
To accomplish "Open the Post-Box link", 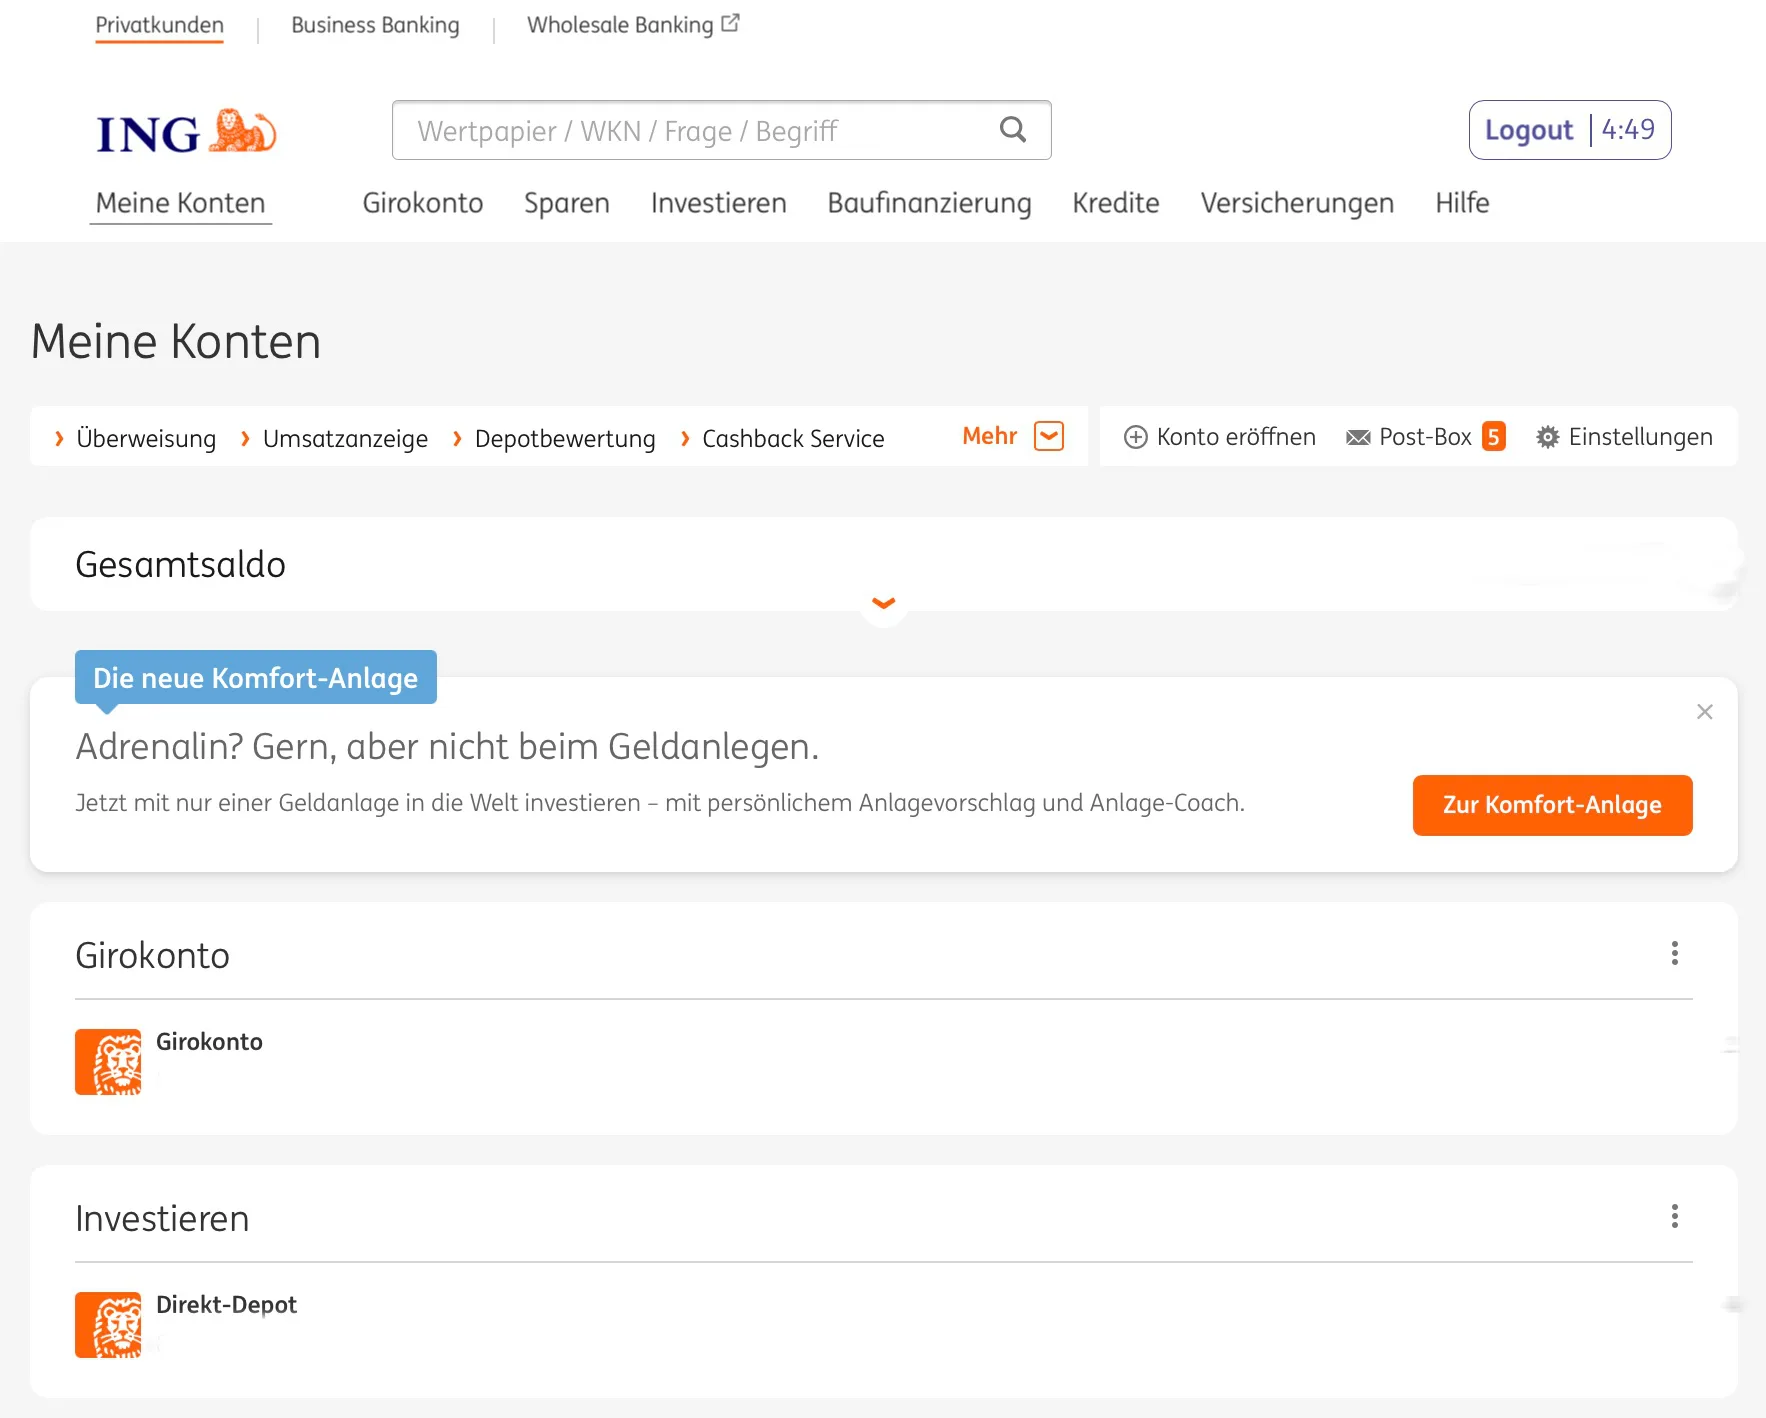I will pos(1425,437).
